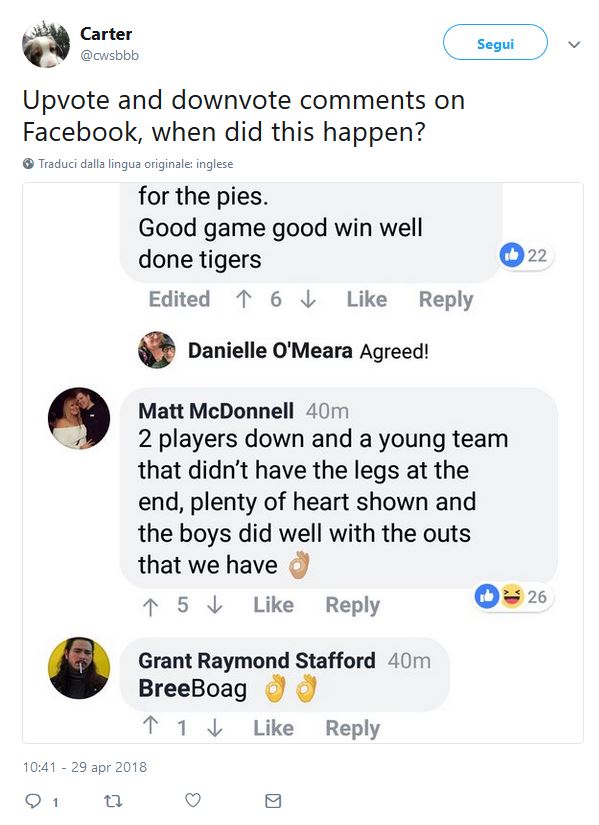Like Grant Raymond Stafford's comment
This screenshot has width=599, height=825.
point(274,728)
